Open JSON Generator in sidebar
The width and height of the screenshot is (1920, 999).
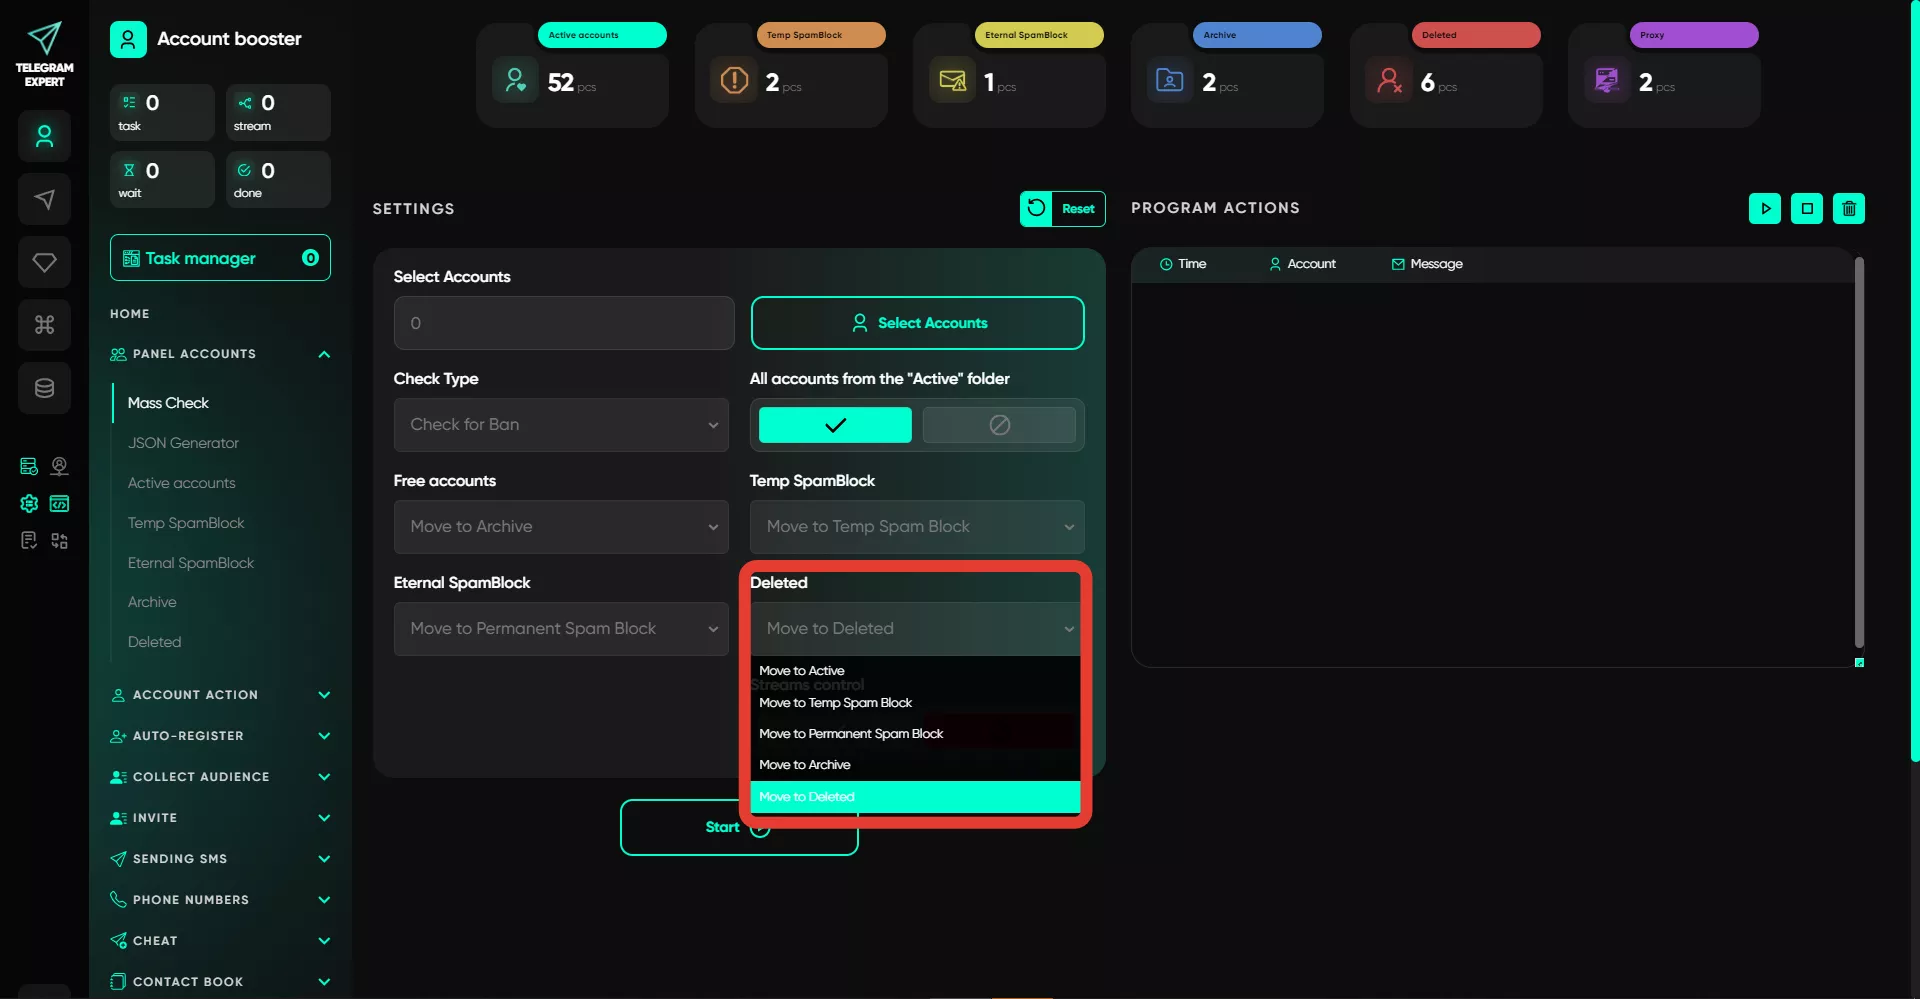183,443
